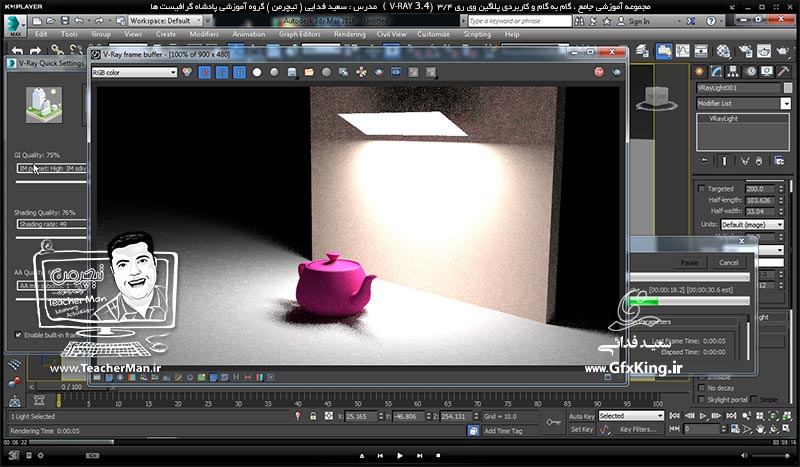
Task: Click the Shading Quality slider
Action: tap(51, 237)
